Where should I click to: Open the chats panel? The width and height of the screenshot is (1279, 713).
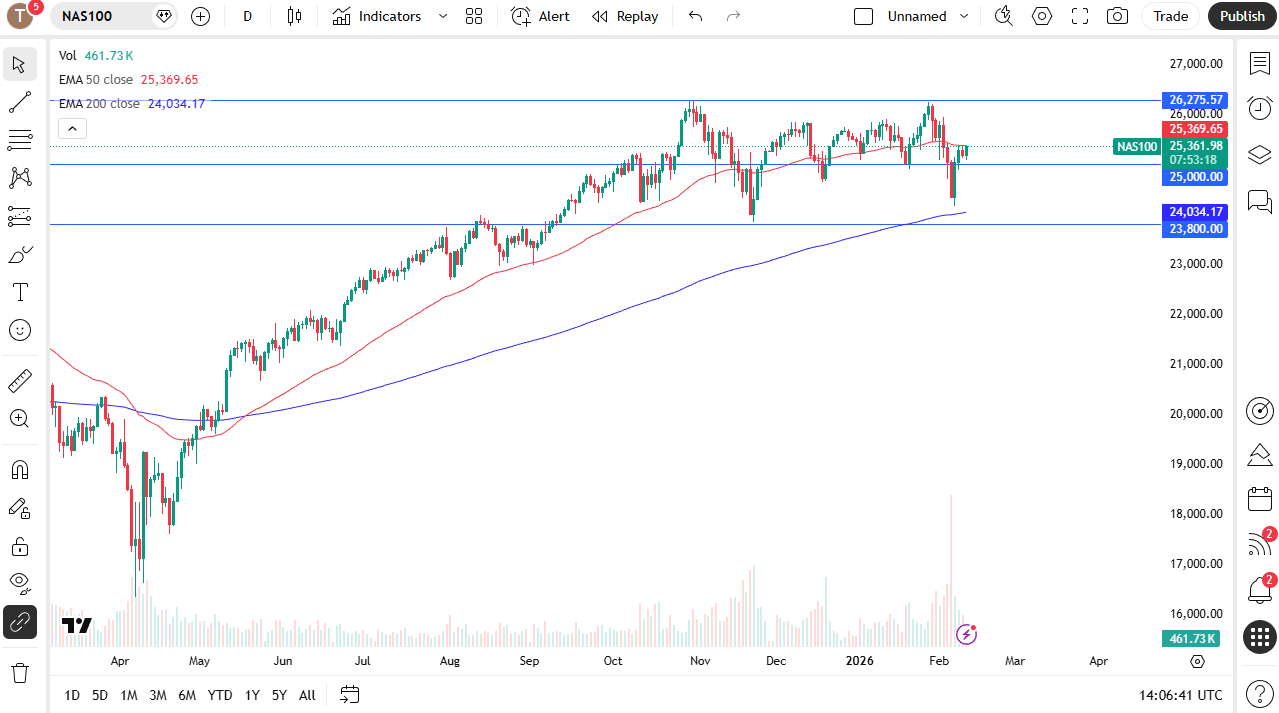[1260, 201]
